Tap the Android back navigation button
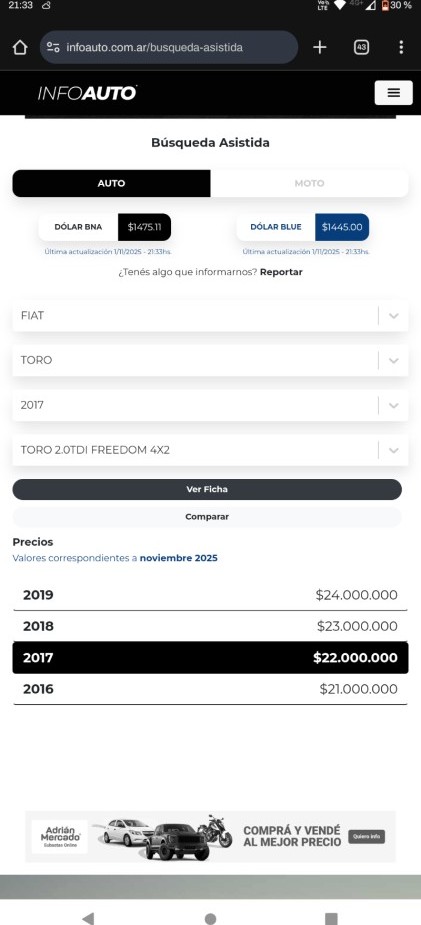 tap(88, 918)
